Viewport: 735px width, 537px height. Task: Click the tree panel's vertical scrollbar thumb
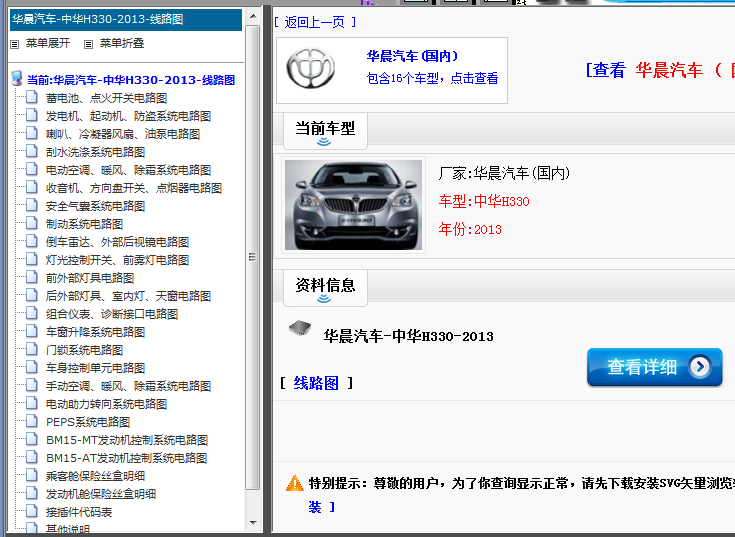(x=252, y=257)
